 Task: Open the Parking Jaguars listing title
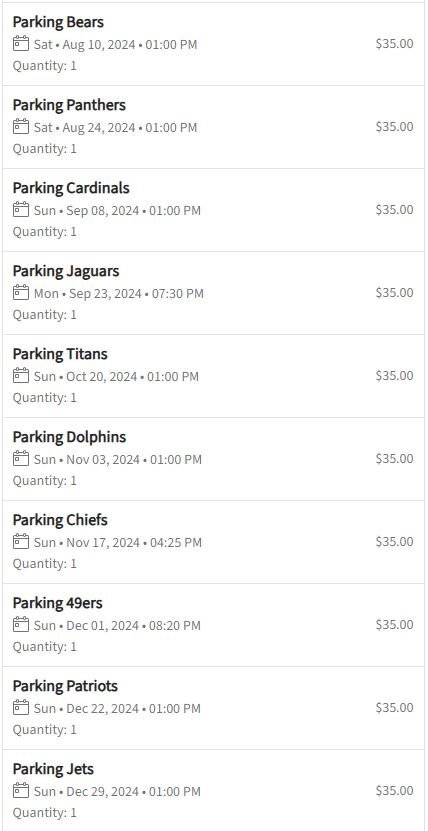click(x=66, y=271)
